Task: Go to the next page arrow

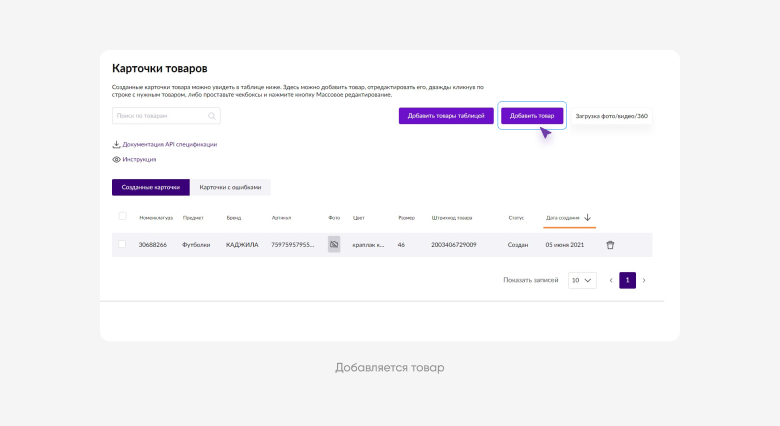Action: [x=644, y=280]
